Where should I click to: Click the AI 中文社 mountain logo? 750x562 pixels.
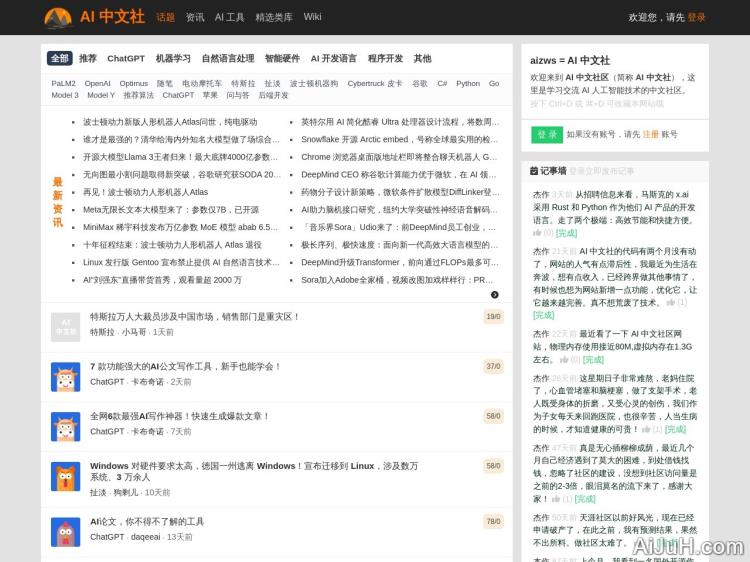coord(58,18)
